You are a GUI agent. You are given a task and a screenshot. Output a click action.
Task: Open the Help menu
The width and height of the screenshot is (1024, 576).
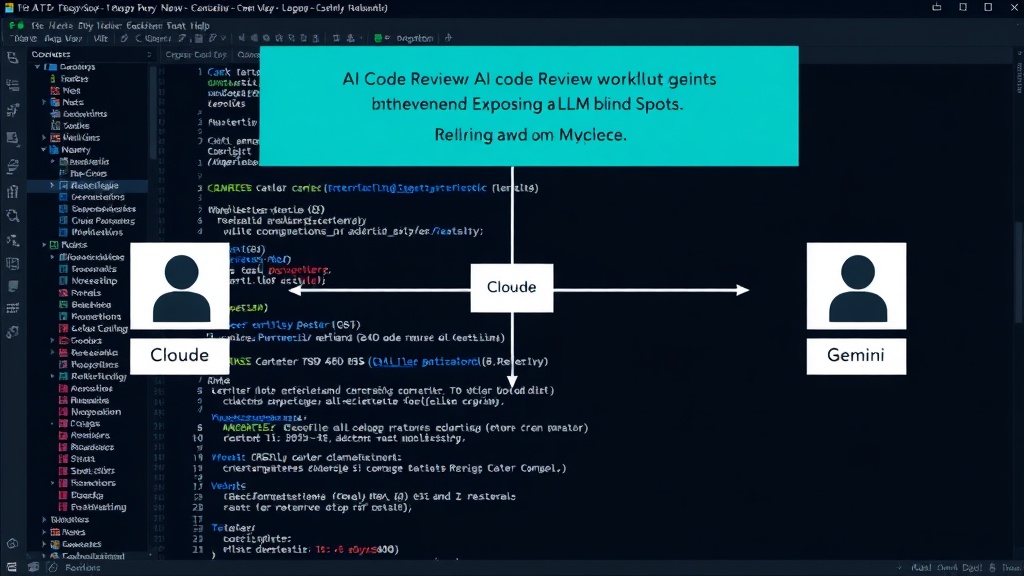(x=200, y=25)
